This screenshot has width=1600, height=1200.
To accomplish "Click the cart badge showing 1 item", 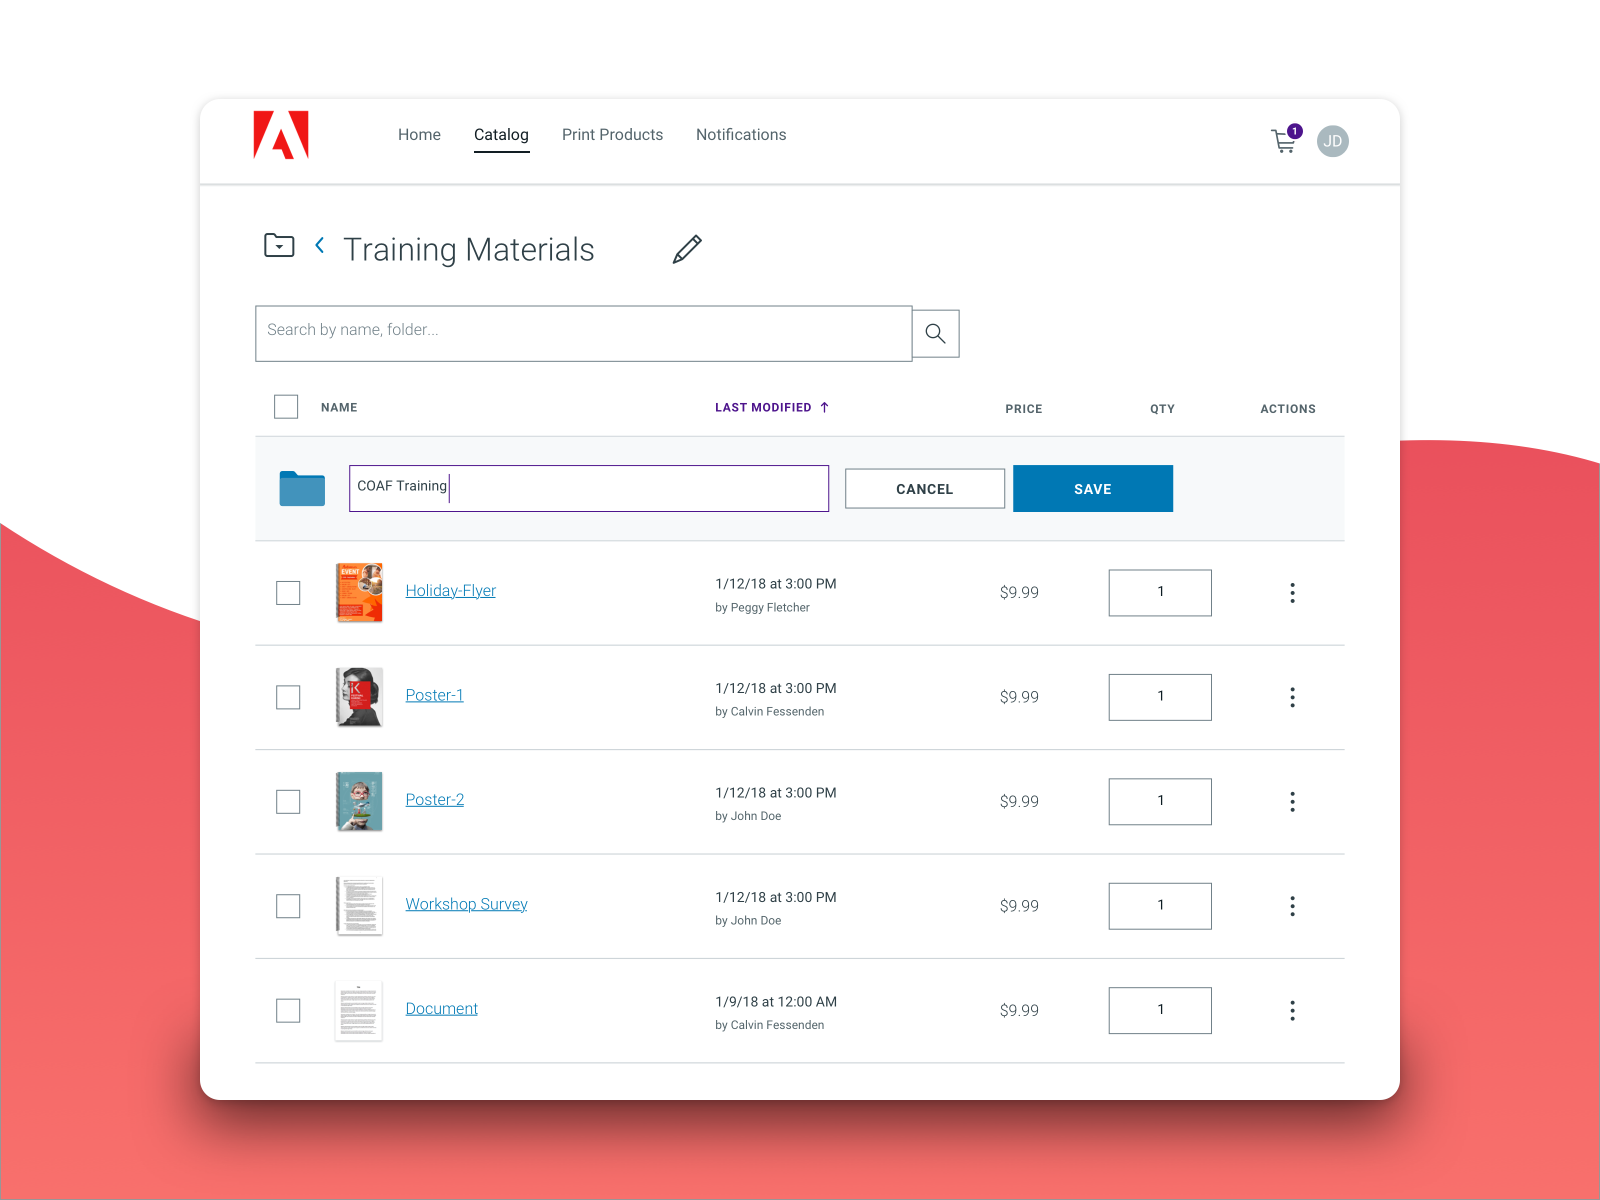I will [1294, 130].
